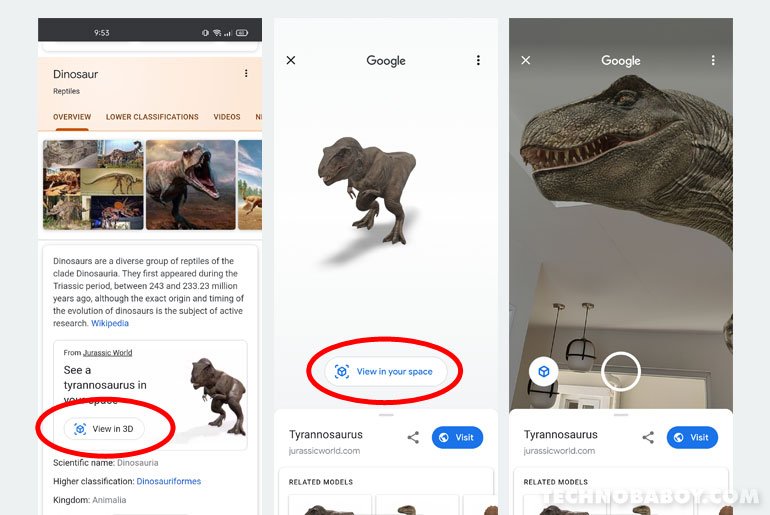770x515 pixels.
Task: Tap the Reptiles subtitle text
Action: [66, 91]
